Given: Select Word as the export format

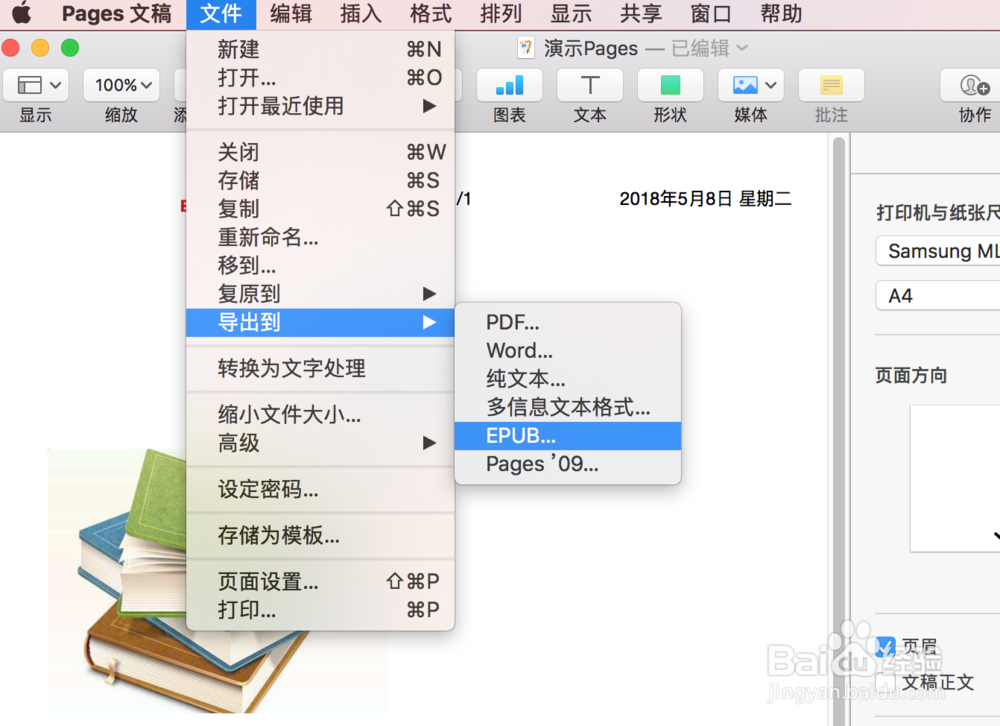Looking at the screenshot, I should pos(519,351).
